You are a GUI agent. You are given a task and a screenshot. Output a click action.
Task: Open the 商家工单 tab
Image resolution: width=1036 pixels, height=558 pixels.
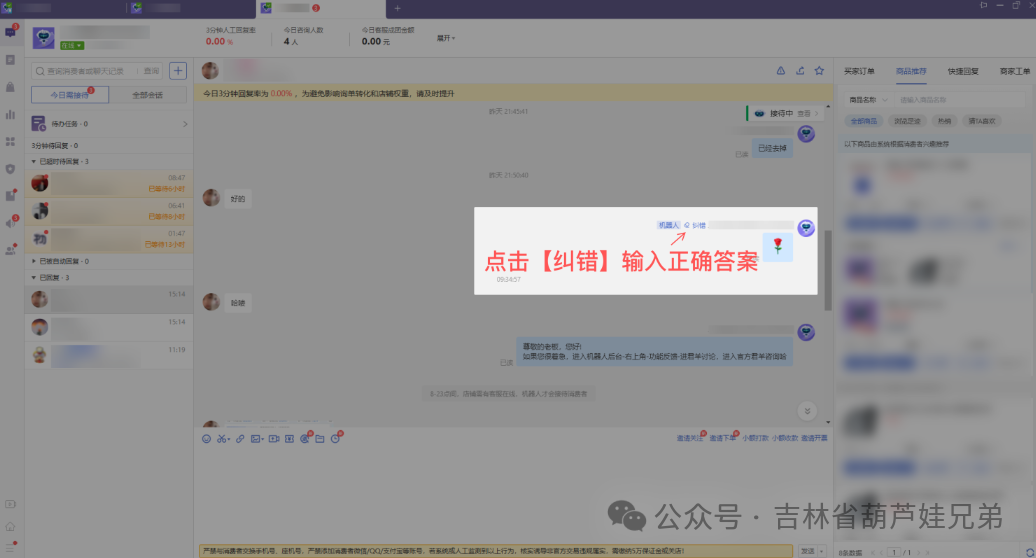point(1015,71)
